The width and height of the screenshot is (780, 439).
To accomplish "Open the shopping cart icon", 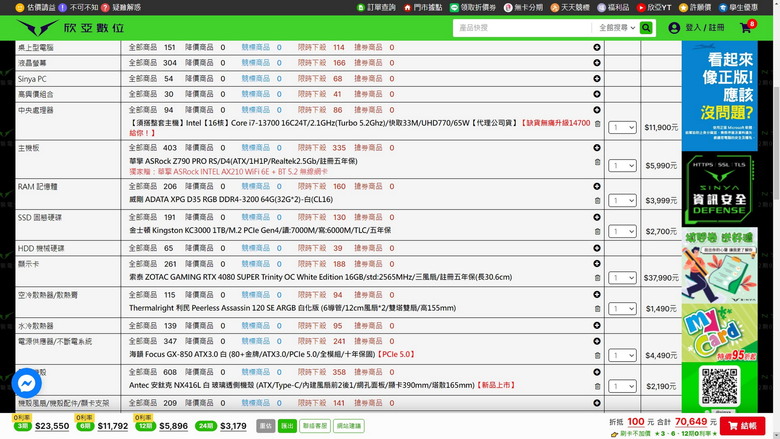I will [746, 28].
